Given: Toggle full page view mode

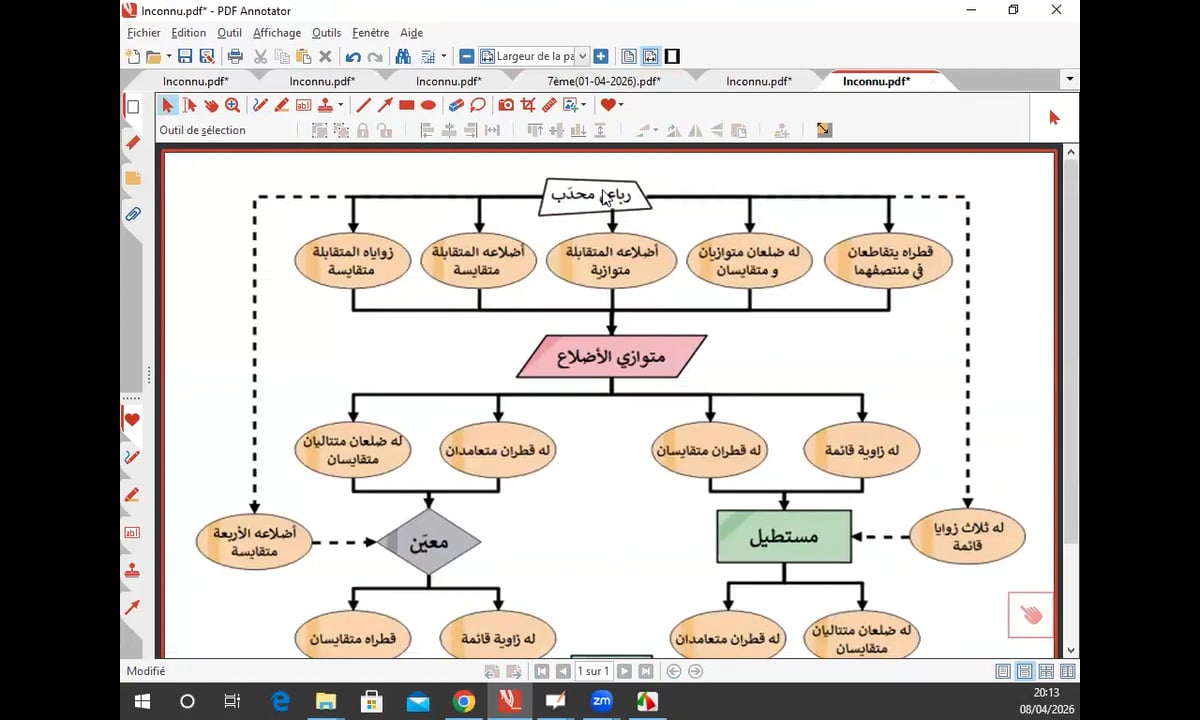Looking at the screenshot, I should (629, 57).
